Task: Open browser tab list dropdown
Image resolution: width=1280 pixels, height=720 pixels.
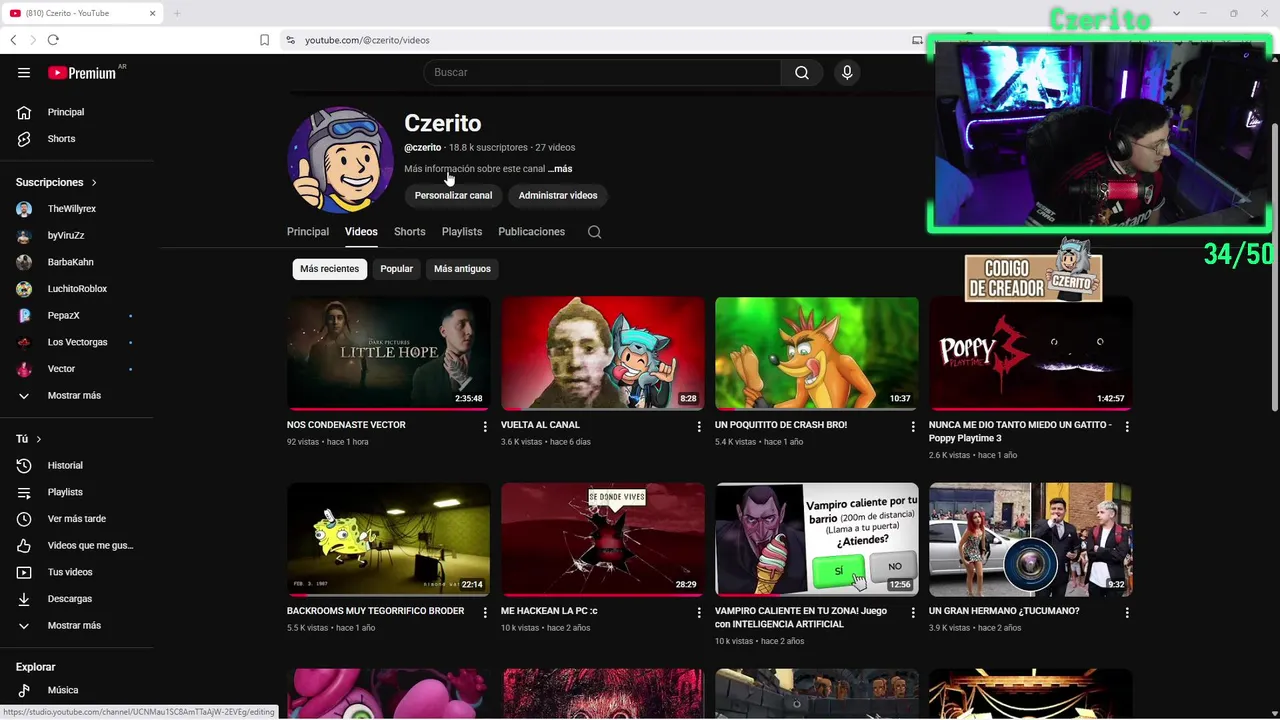Action: click(x=1176, y=13)
